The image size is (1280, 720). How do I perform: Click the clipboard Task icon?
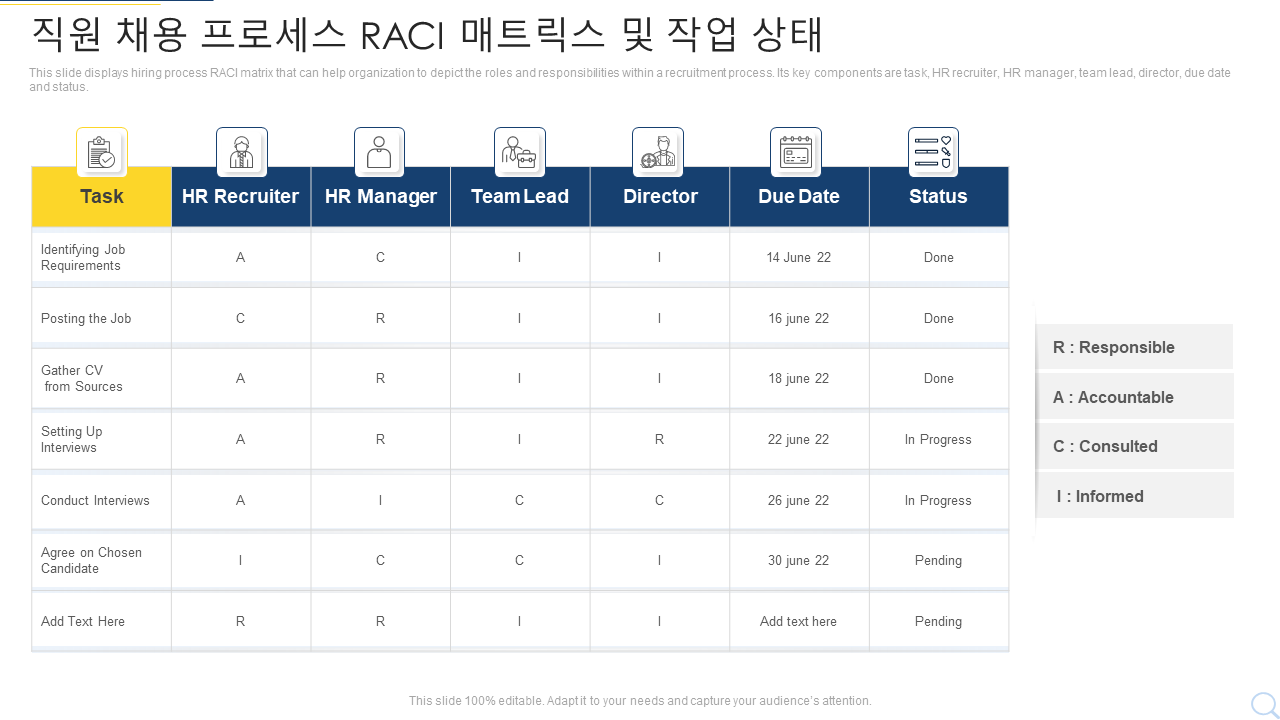(x=102, y=152)
